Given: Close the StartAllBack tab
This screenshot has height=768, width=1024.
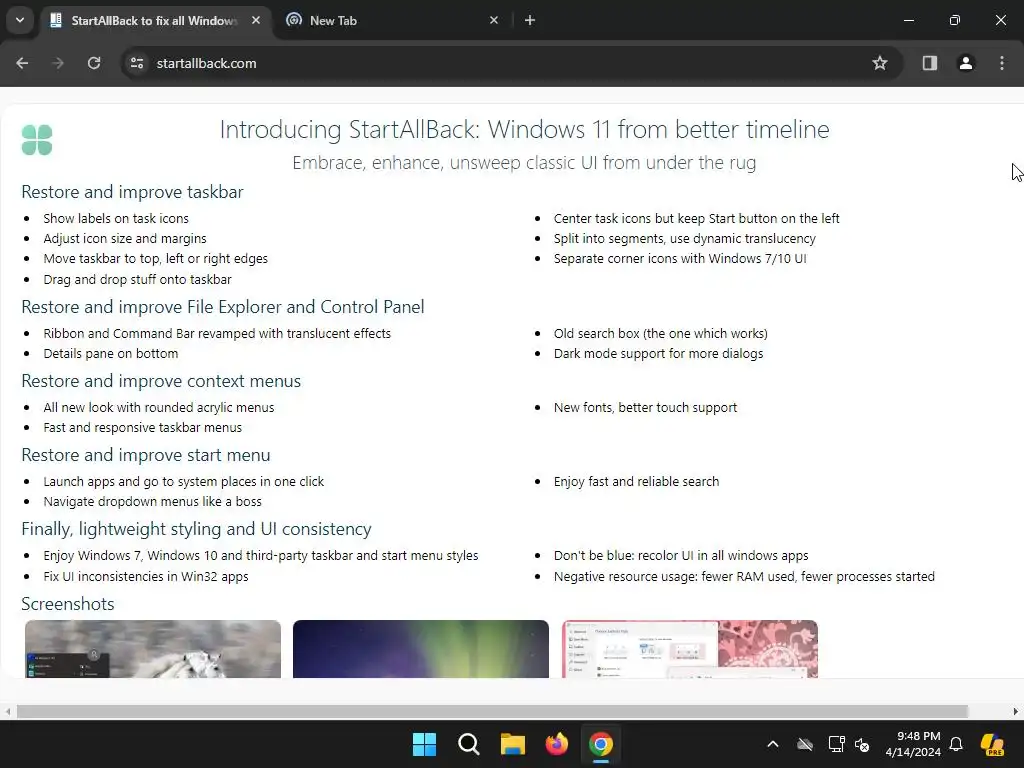Looking at the screenshot, I should coord(256,20).
